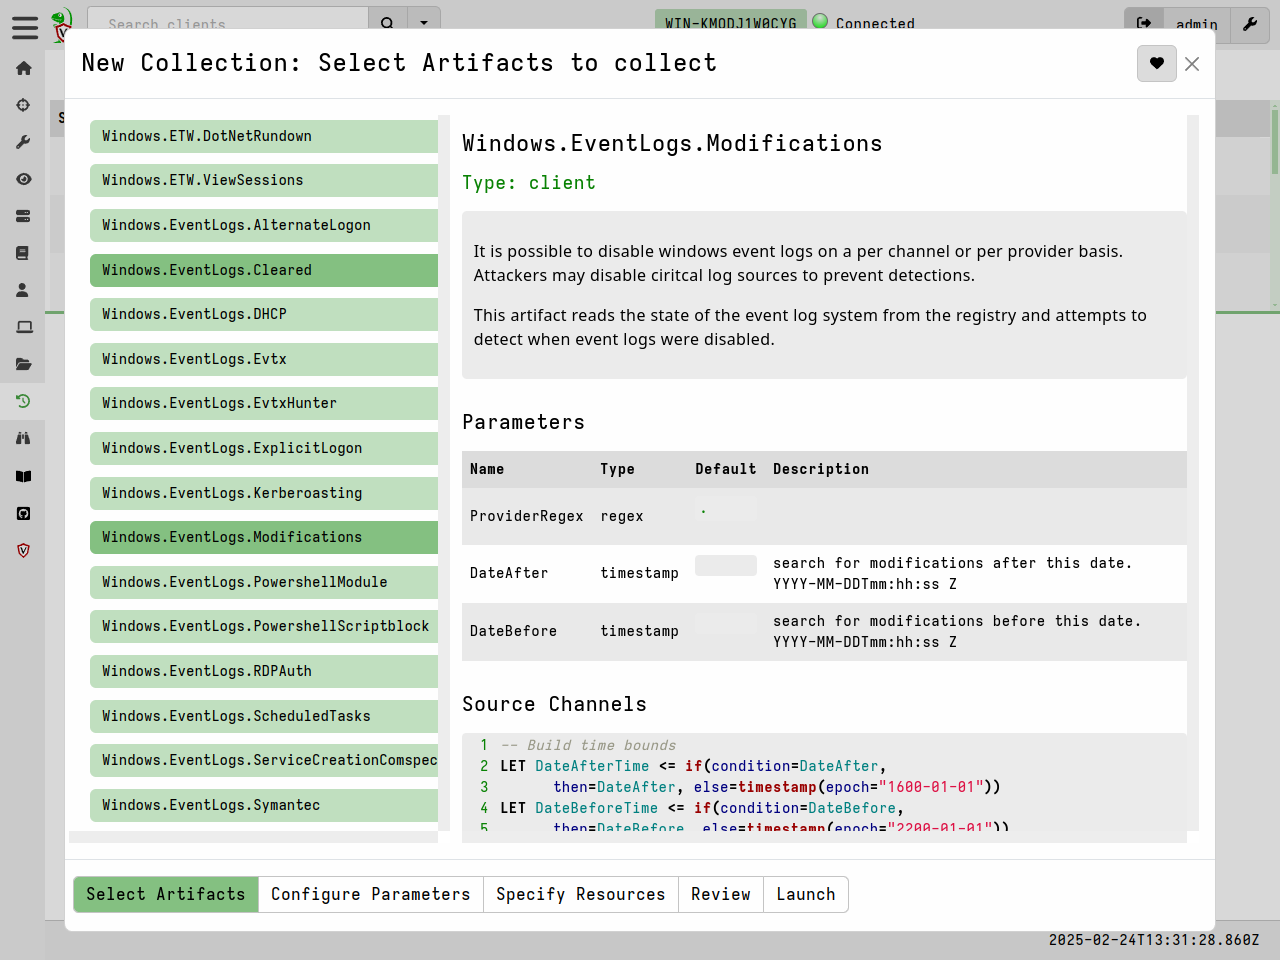Open Collected Artifacts folder icon
The height and width of the screenshot is (960, 1280).
pos(23,364)
